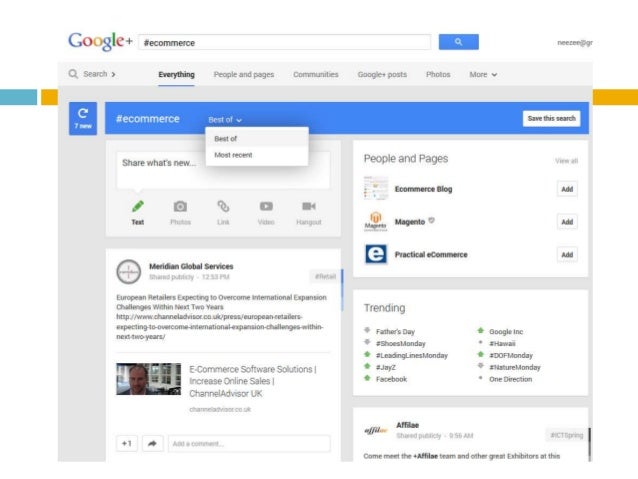Click the Affilae logo
The width and height of the screenshot is (638, 479).
click(376, 430)
